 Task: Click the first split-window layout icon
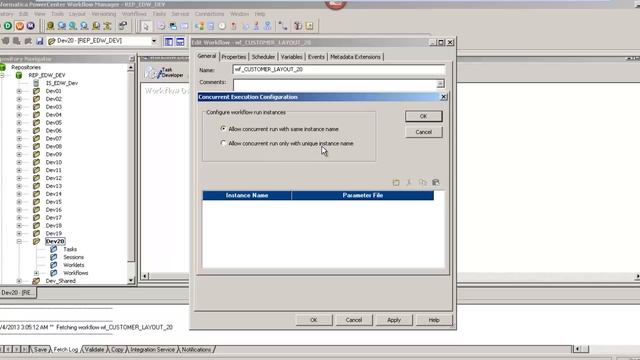coord(169,41)
